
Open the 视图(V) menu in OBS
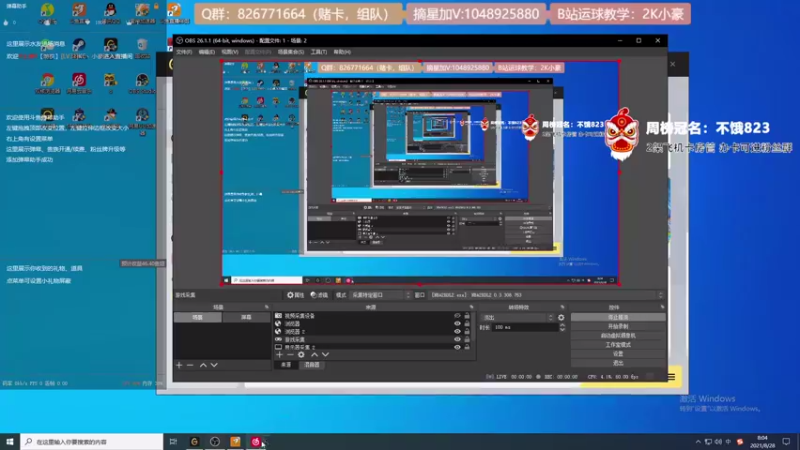coord(230,52)
